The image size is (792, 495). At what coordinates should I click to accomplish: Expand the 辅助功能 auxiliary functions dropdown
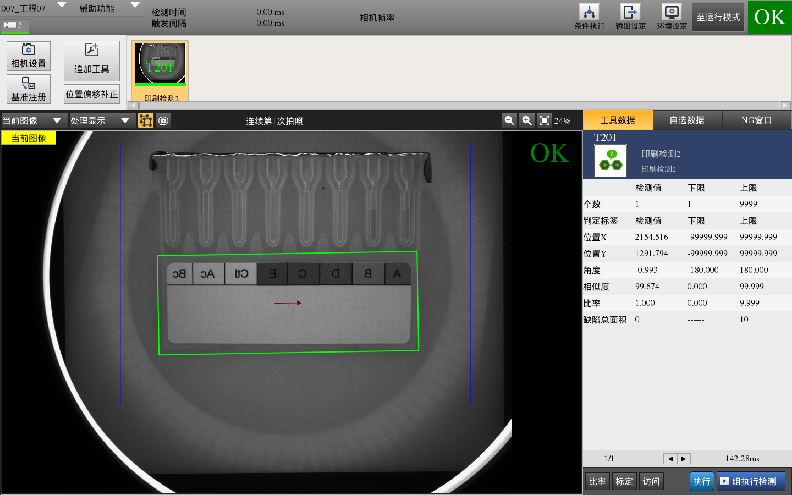tap(135, 5)
